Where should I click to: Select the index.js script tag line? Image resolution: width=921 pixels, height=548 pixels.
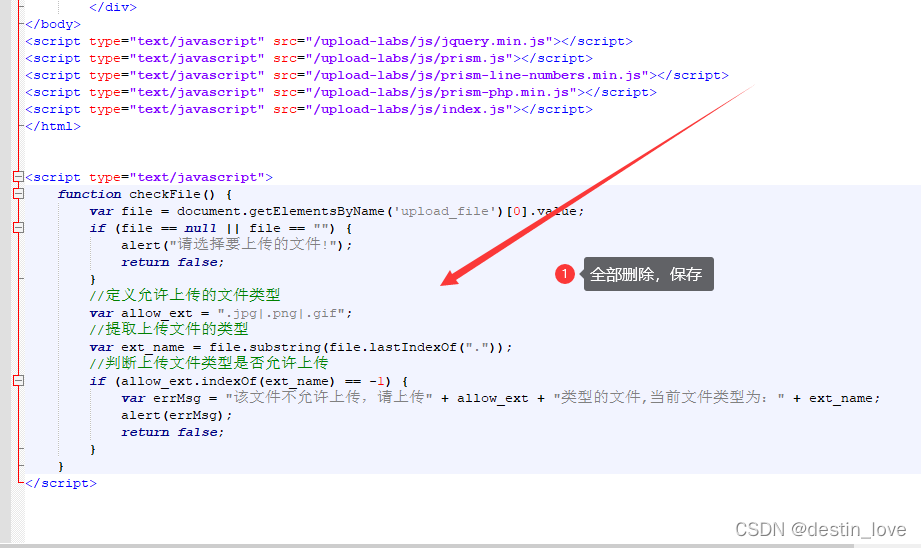pos(309,109)
